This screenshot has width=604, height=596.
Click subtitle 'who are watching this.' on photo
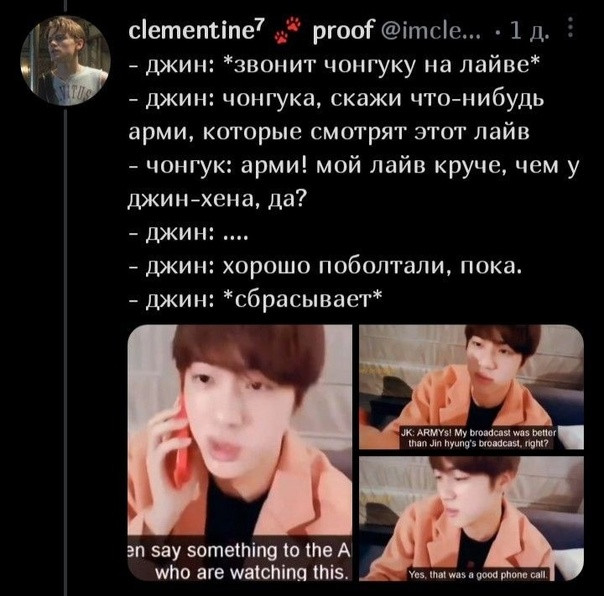tap(253, 573)
